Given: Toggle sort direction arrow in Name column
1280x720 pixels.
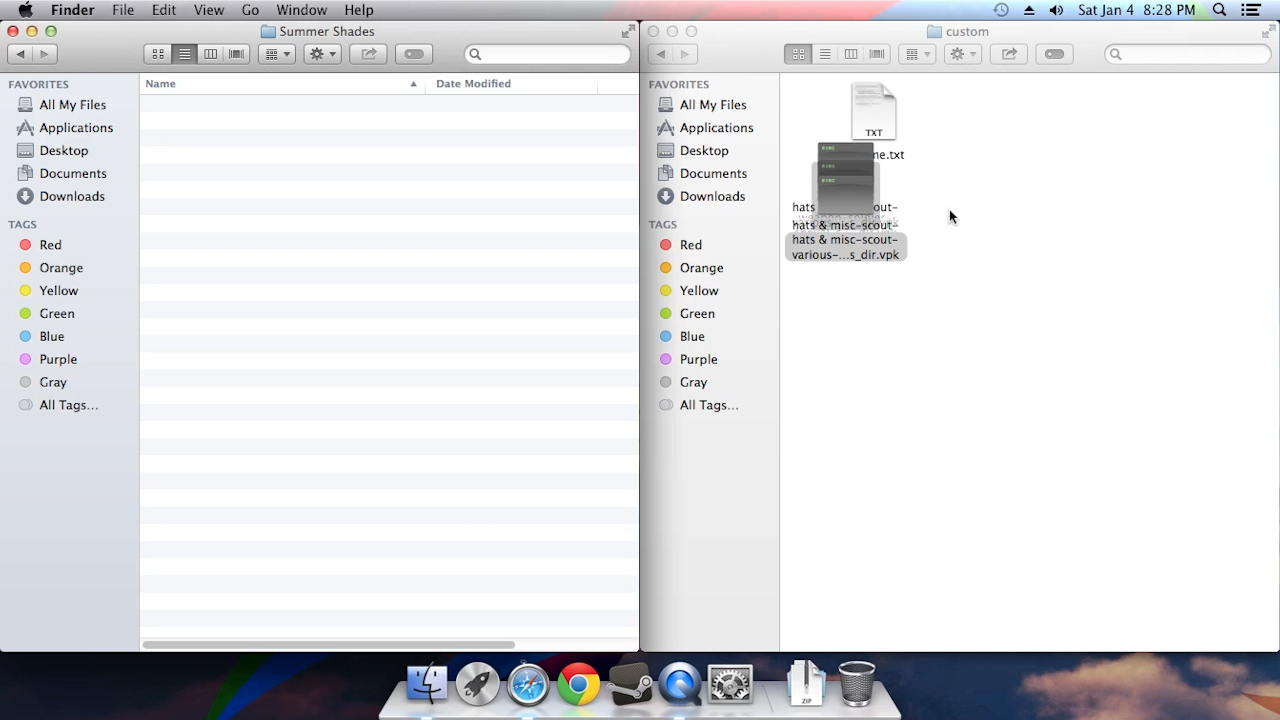Looking at the screenshot, I should 413,84.
